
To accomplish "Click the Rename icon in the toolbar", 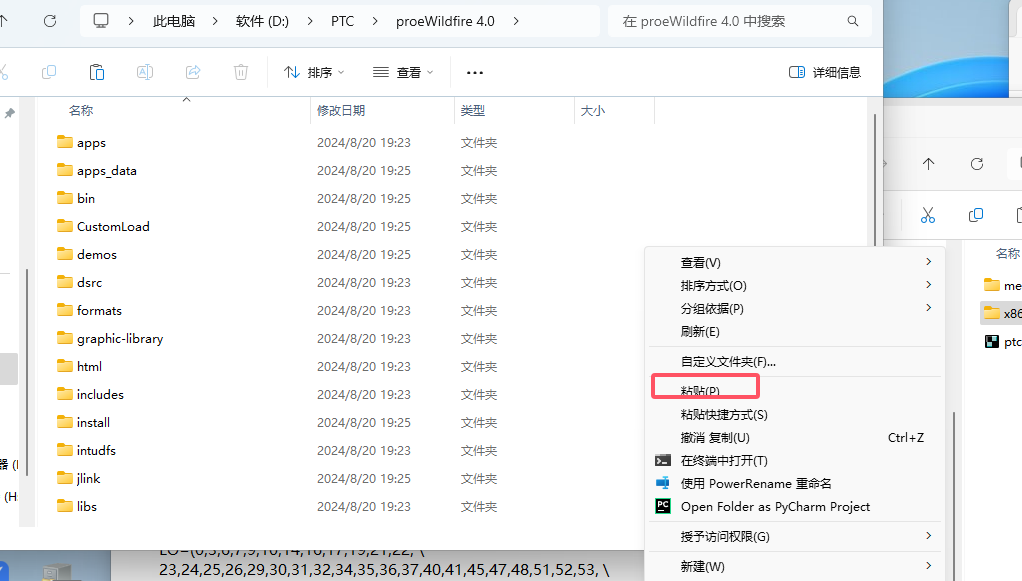I will pyautogui.click(x=145, y=72).
